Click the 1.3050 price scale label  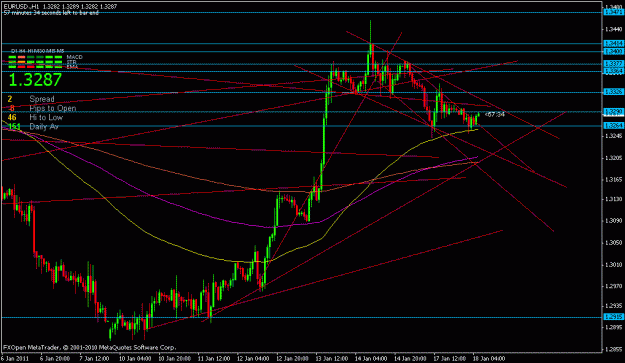click(x=613, y=242)
